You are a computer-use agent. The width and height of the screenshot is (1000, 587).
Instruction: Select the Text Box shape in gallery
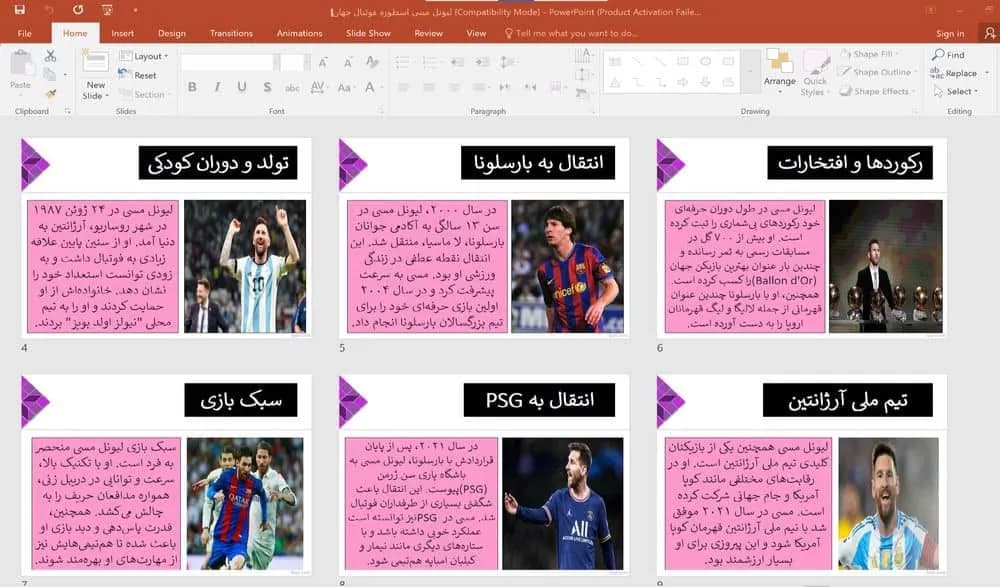coord(615,61)
